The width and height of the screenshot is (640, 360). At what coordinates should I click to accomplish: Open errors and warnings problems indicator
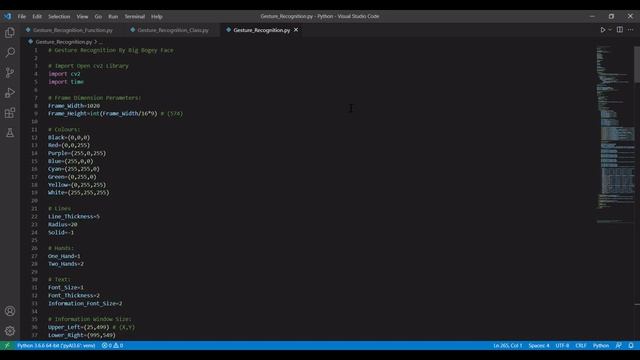112,345
